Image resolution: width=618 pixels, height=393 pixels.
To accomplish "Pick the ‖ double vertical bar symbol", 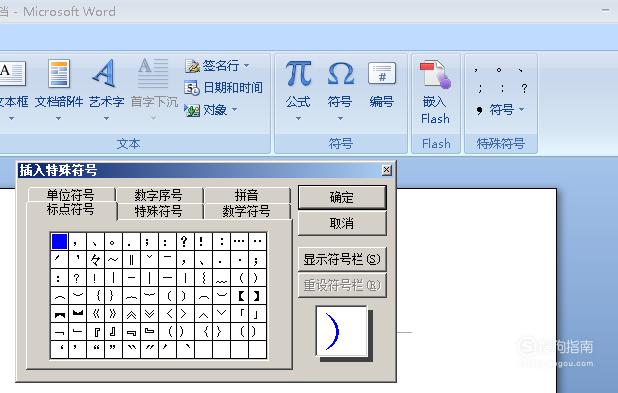I will [x=131, y=259].
